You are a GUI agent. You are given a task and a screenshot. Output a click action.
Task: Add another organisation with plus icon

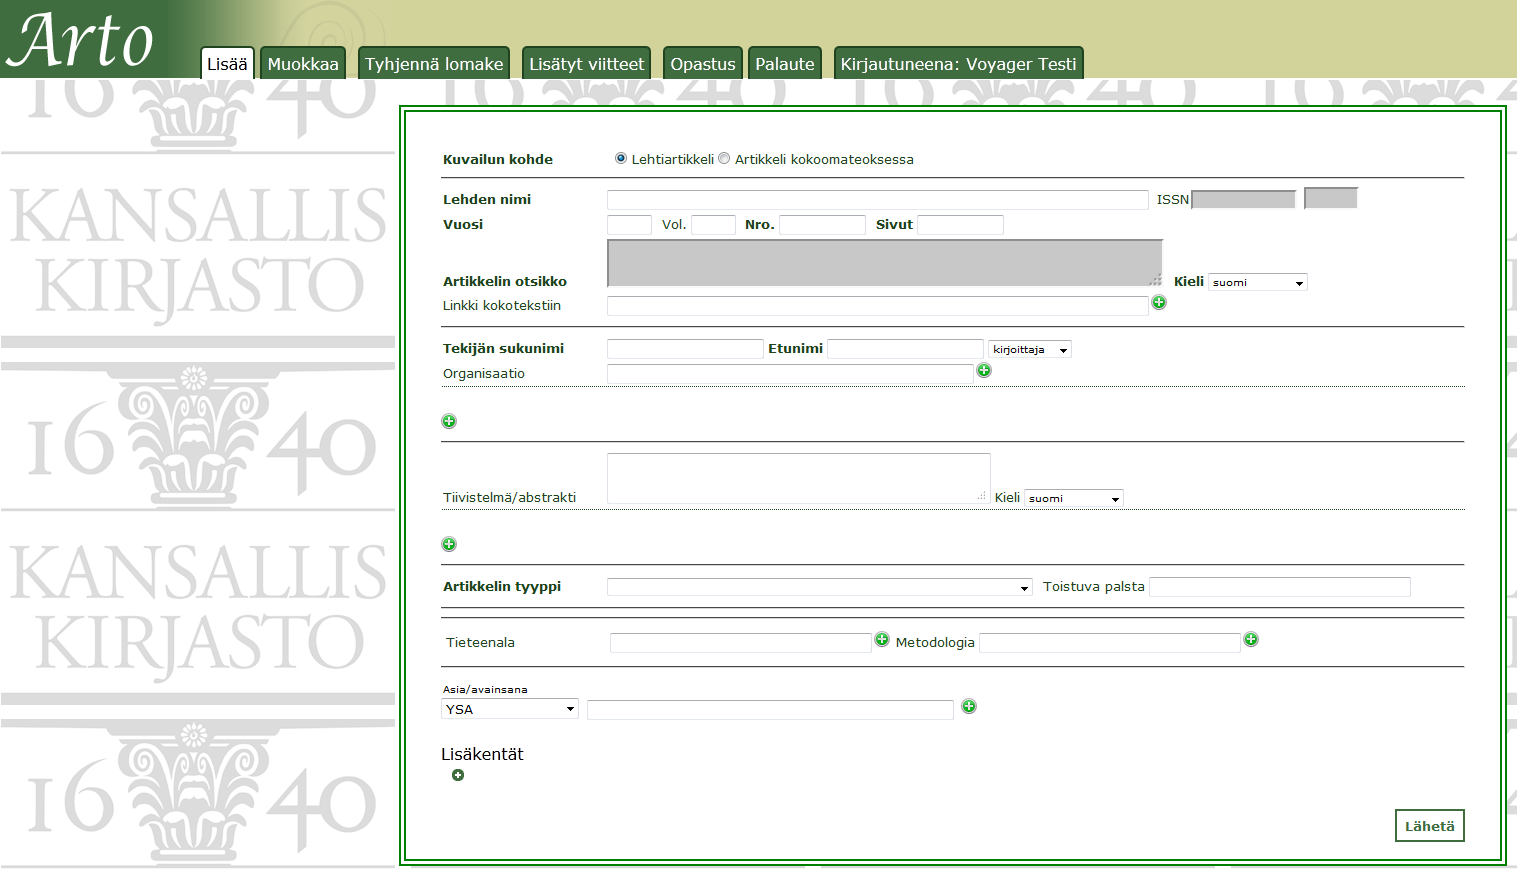click(x=984, y=370)
